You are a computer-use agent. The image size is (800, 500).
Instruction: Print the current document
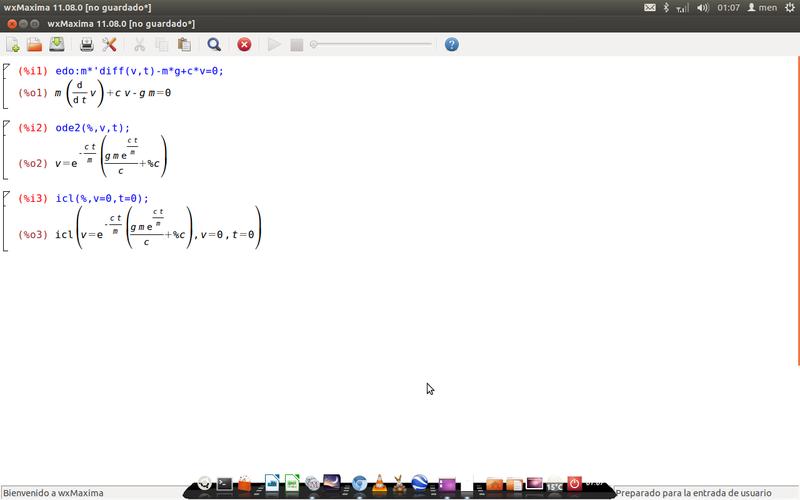pyautogui.click(x=87, y=45)
